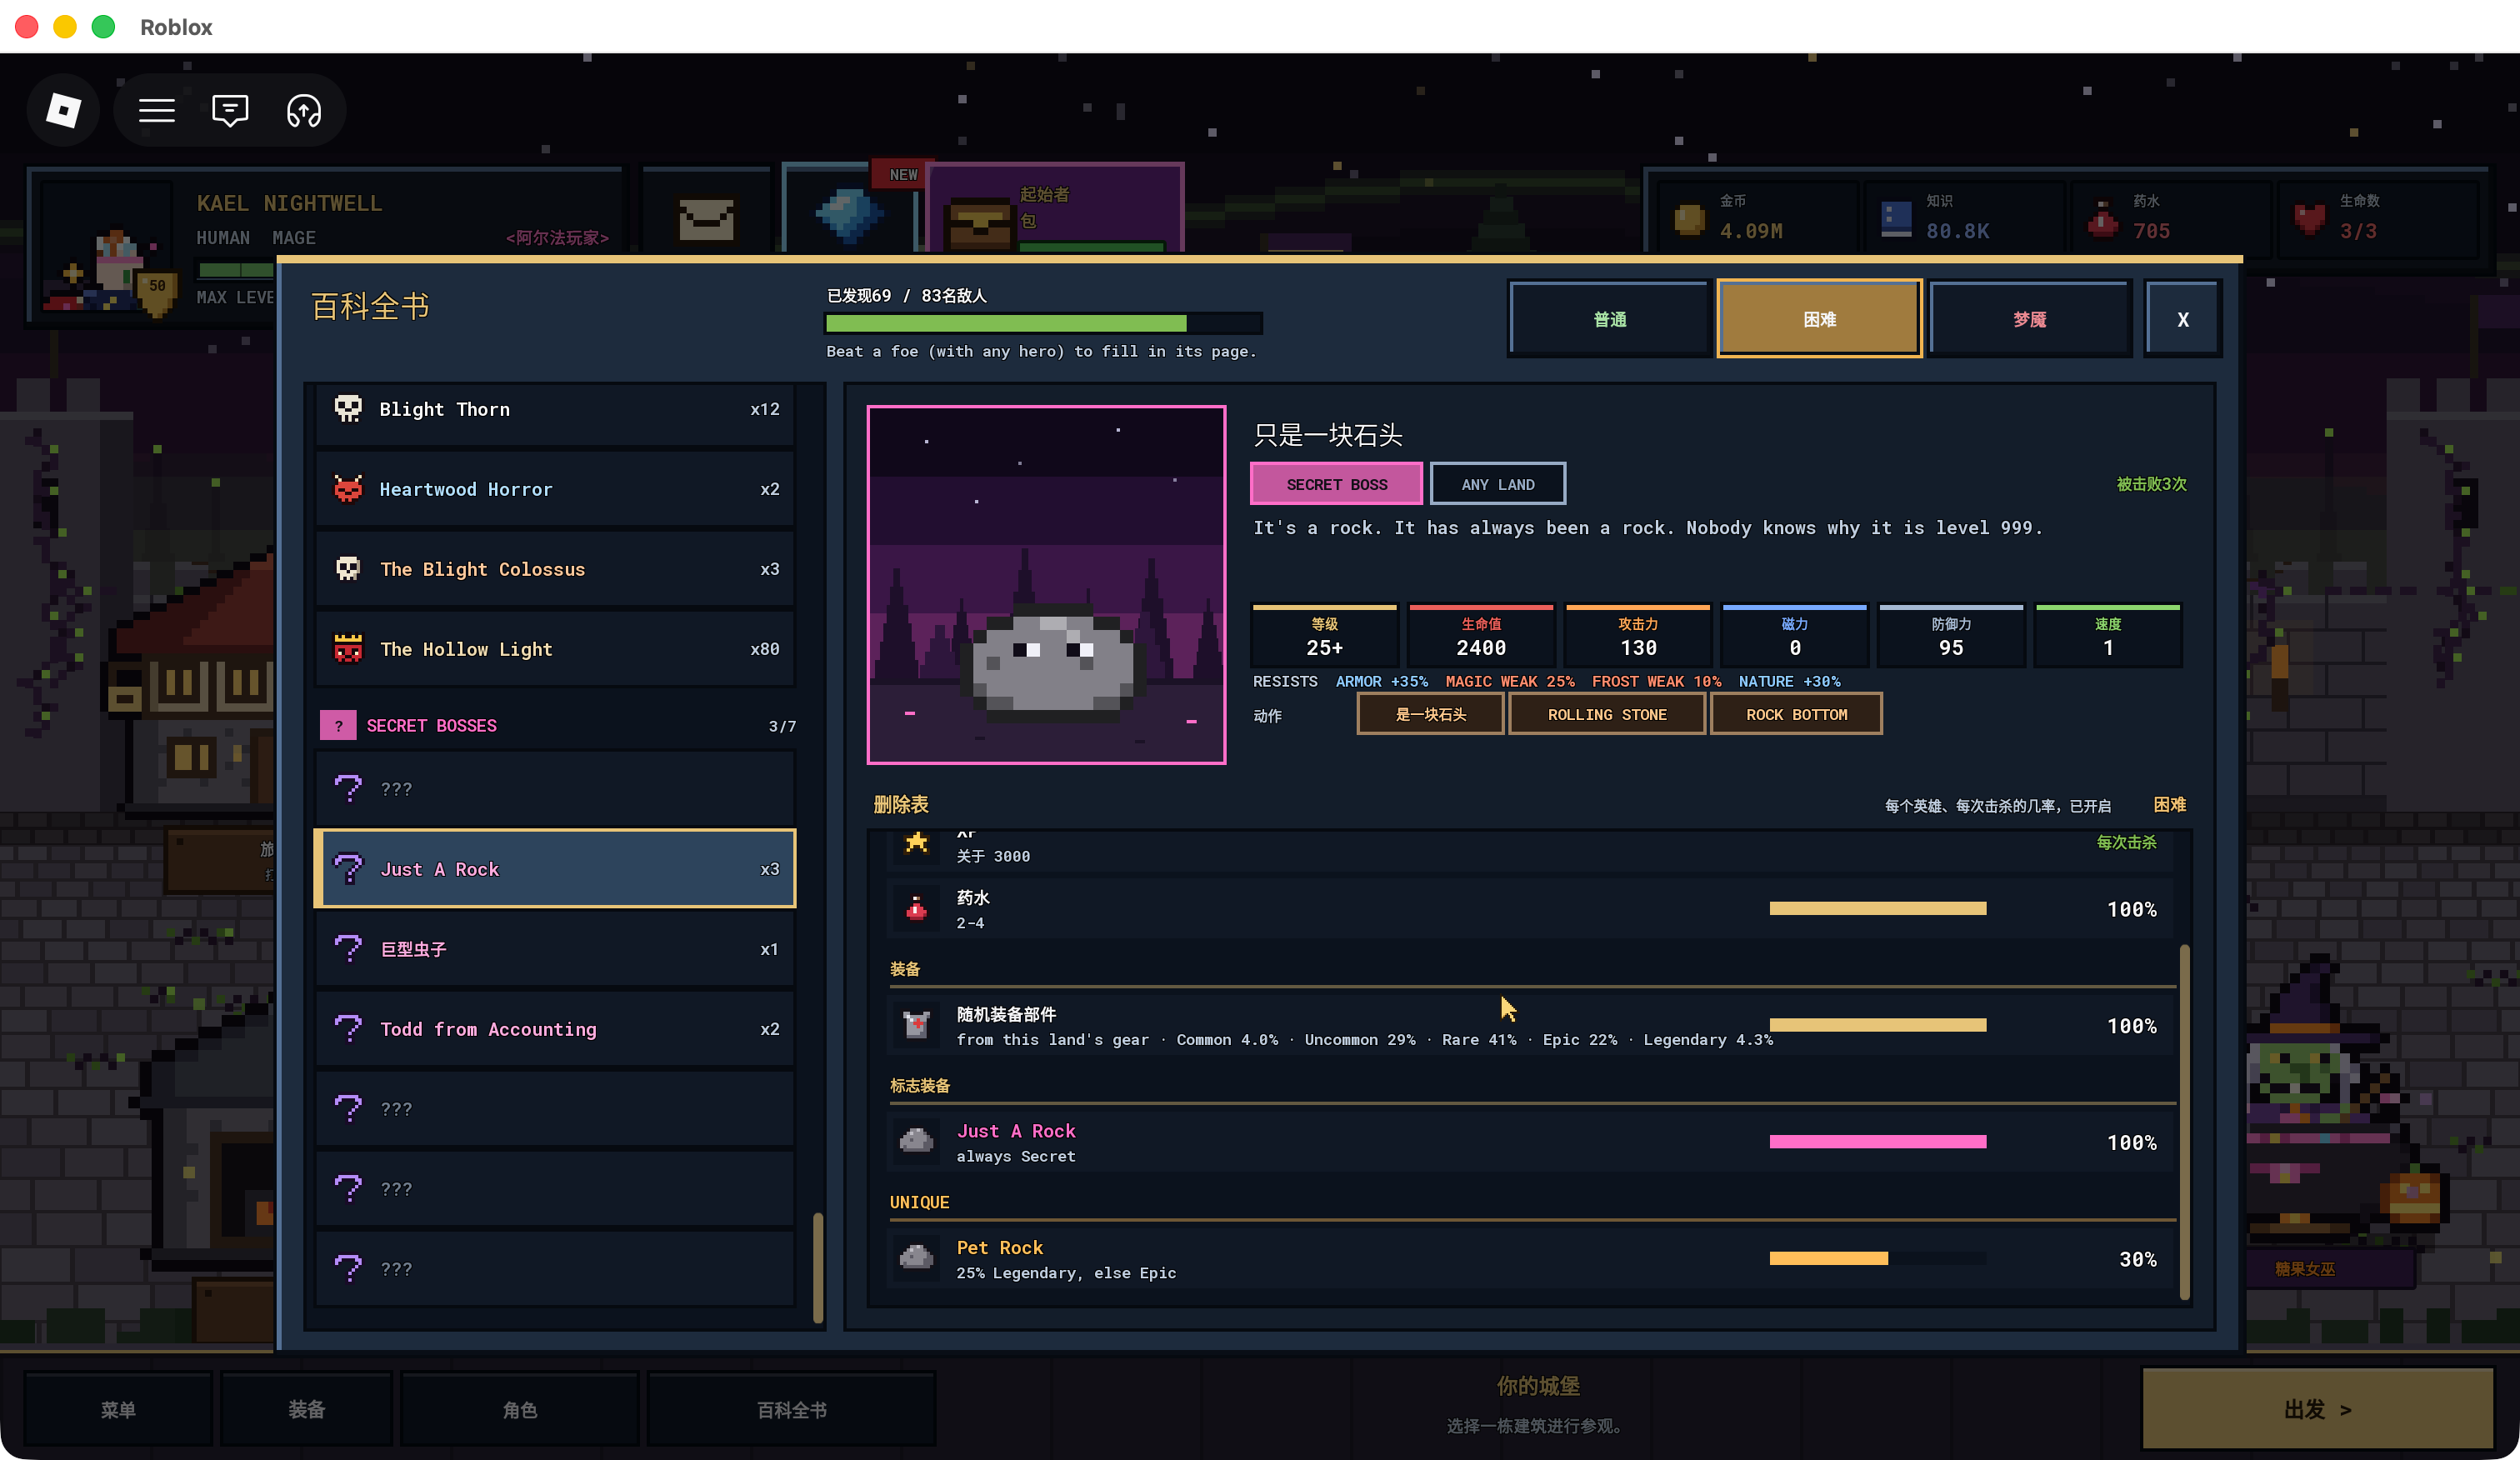Click the random gear part drop icon
The height and width of the screenshot is (1460, 2520).
(916, 1025)
